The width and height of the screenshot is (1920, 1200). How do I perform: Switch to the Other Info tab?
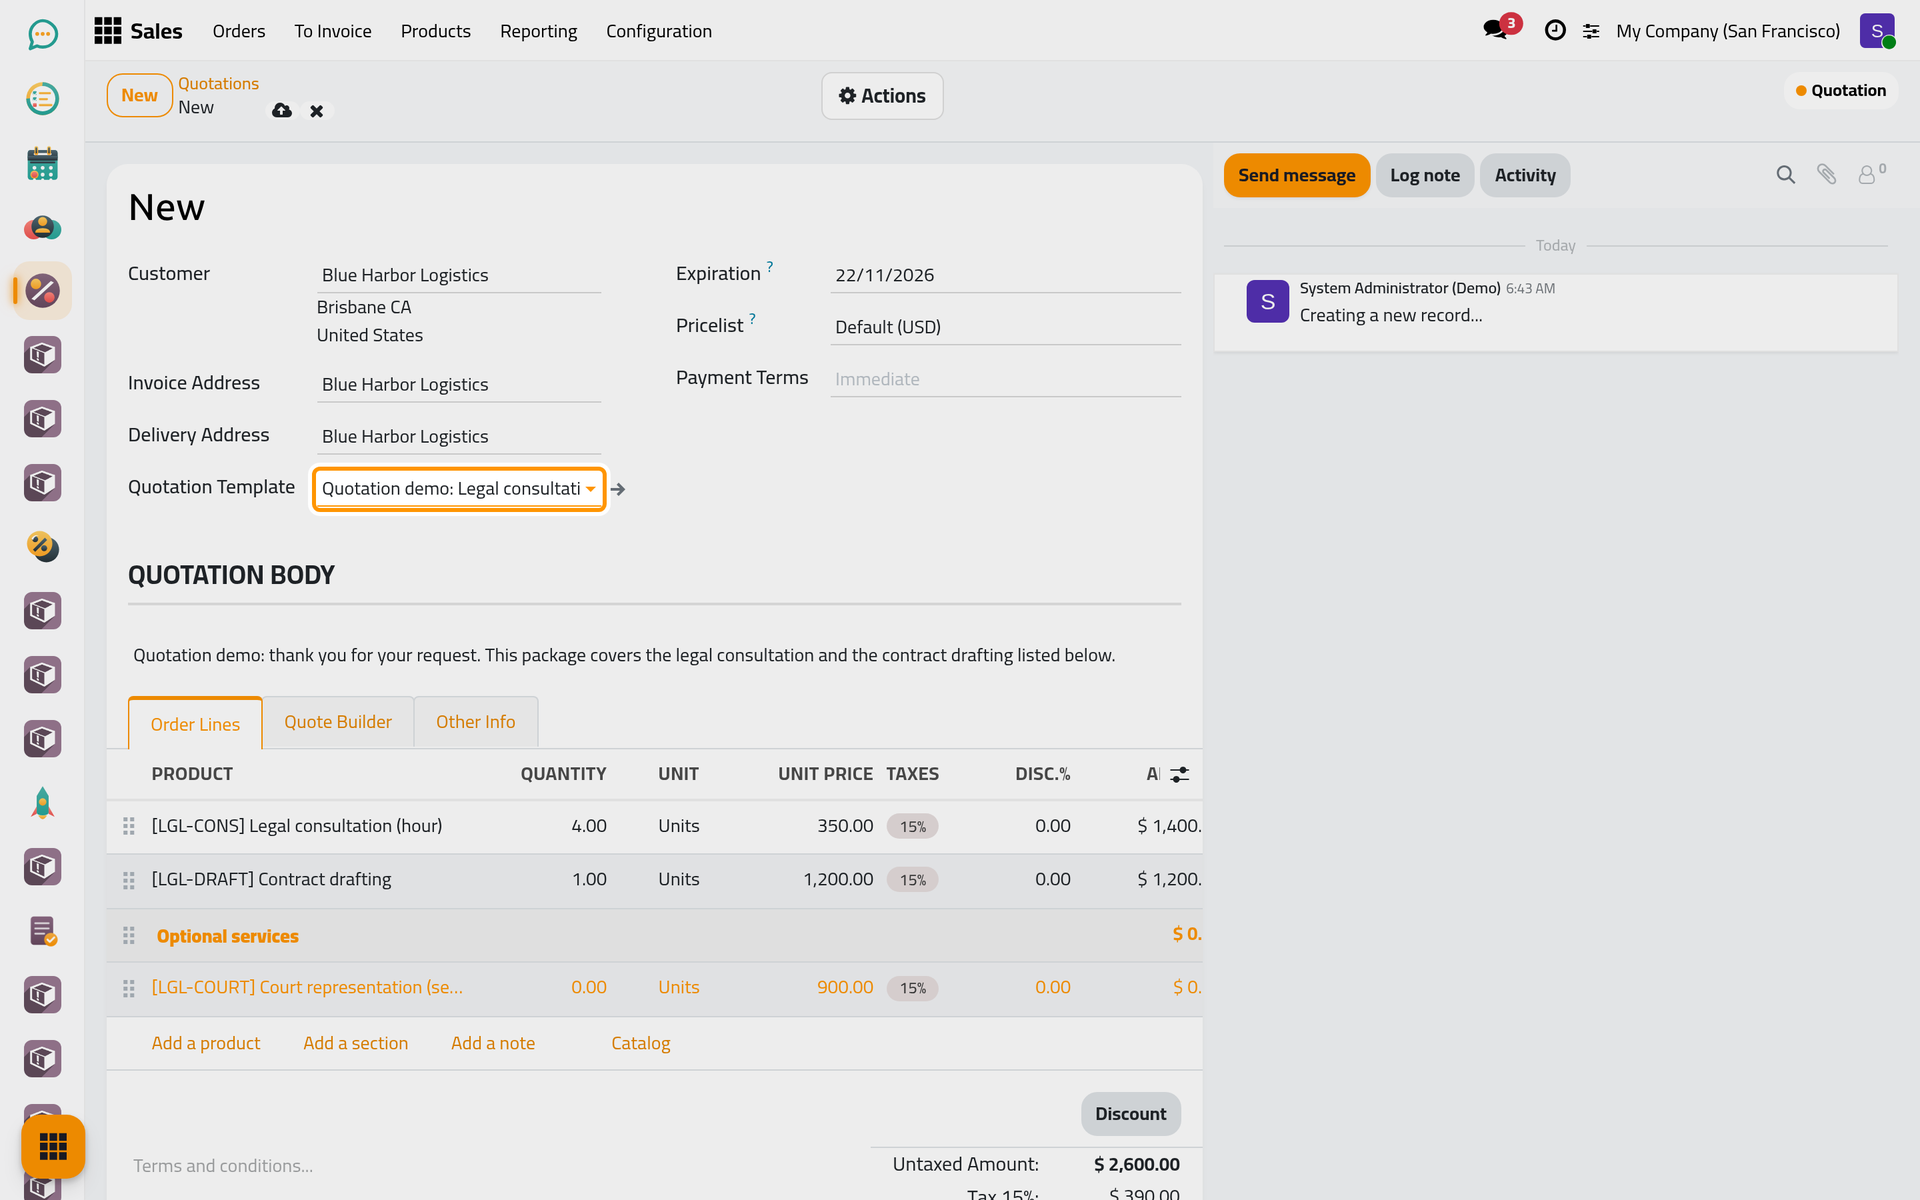click(x=476, y=722)
